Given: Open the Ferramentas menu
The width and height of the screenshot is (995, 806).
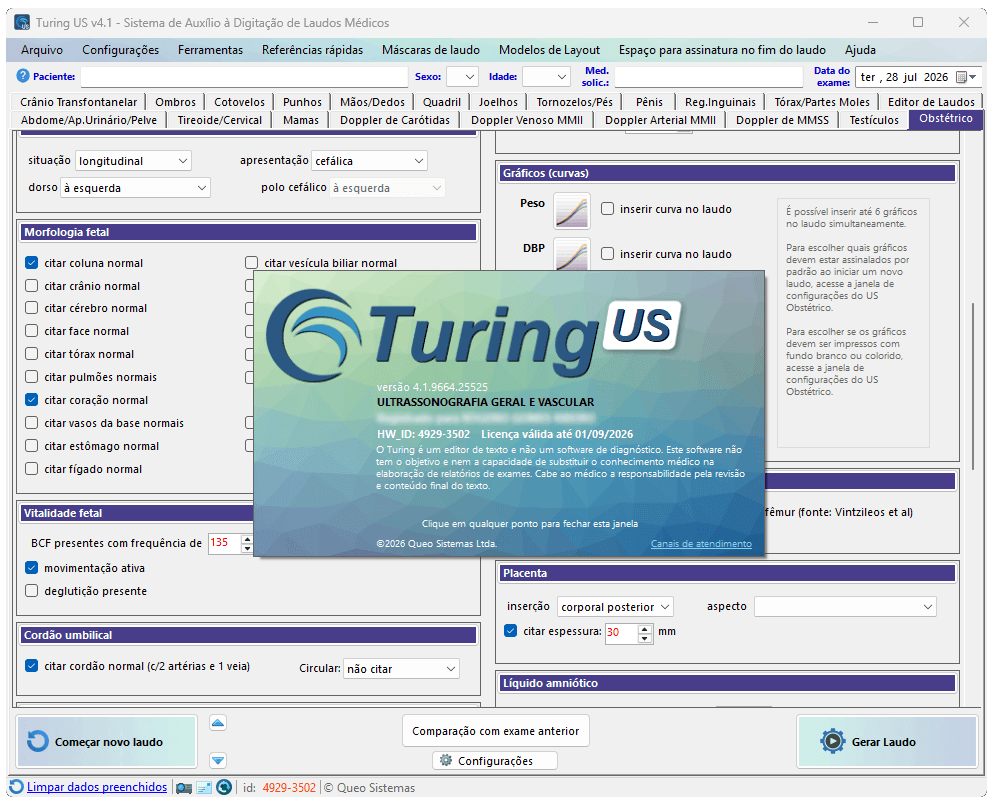Looking at the screenshot, I should click(x=210, y=50).
